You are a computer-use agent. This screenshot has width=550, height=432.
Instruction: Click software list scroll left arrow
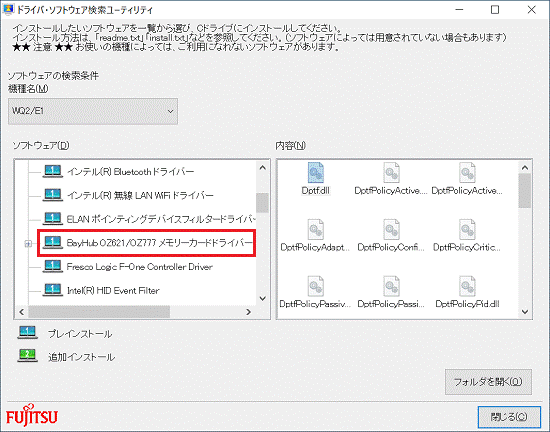[22, 312]
